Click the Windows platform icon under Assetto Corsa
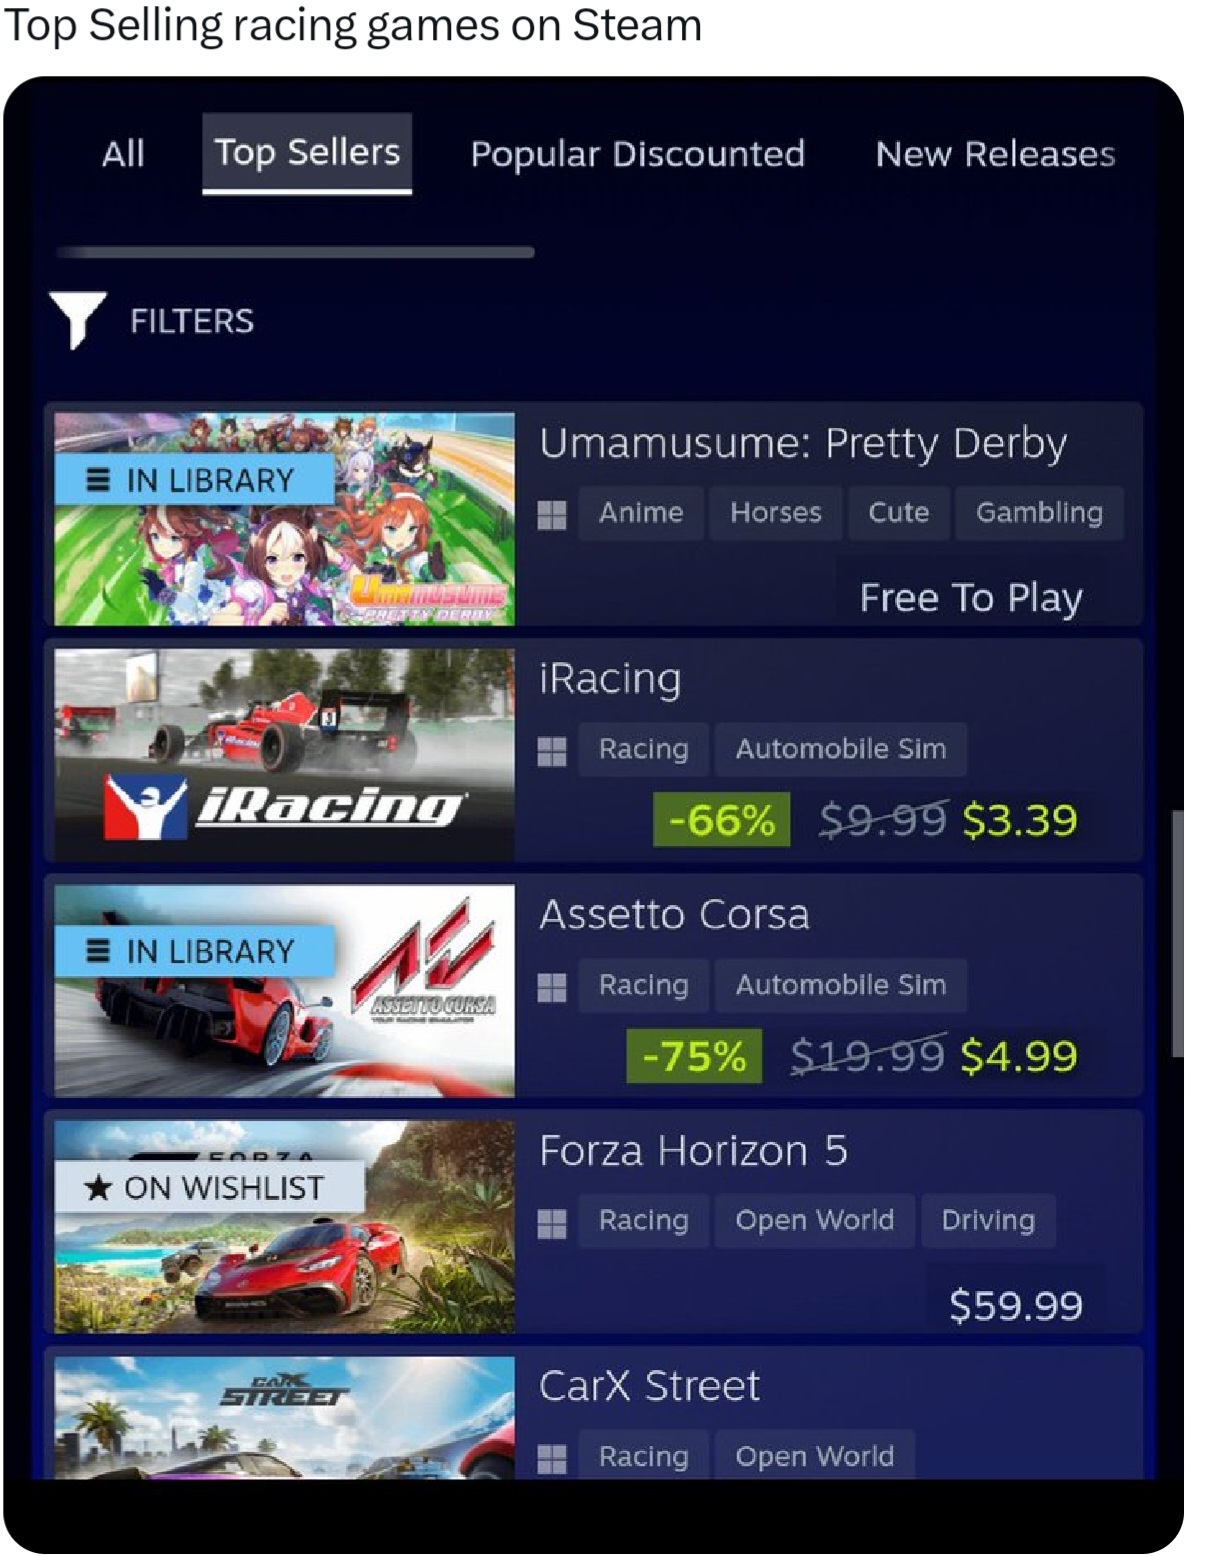1226x1556 pixels. 552,987
